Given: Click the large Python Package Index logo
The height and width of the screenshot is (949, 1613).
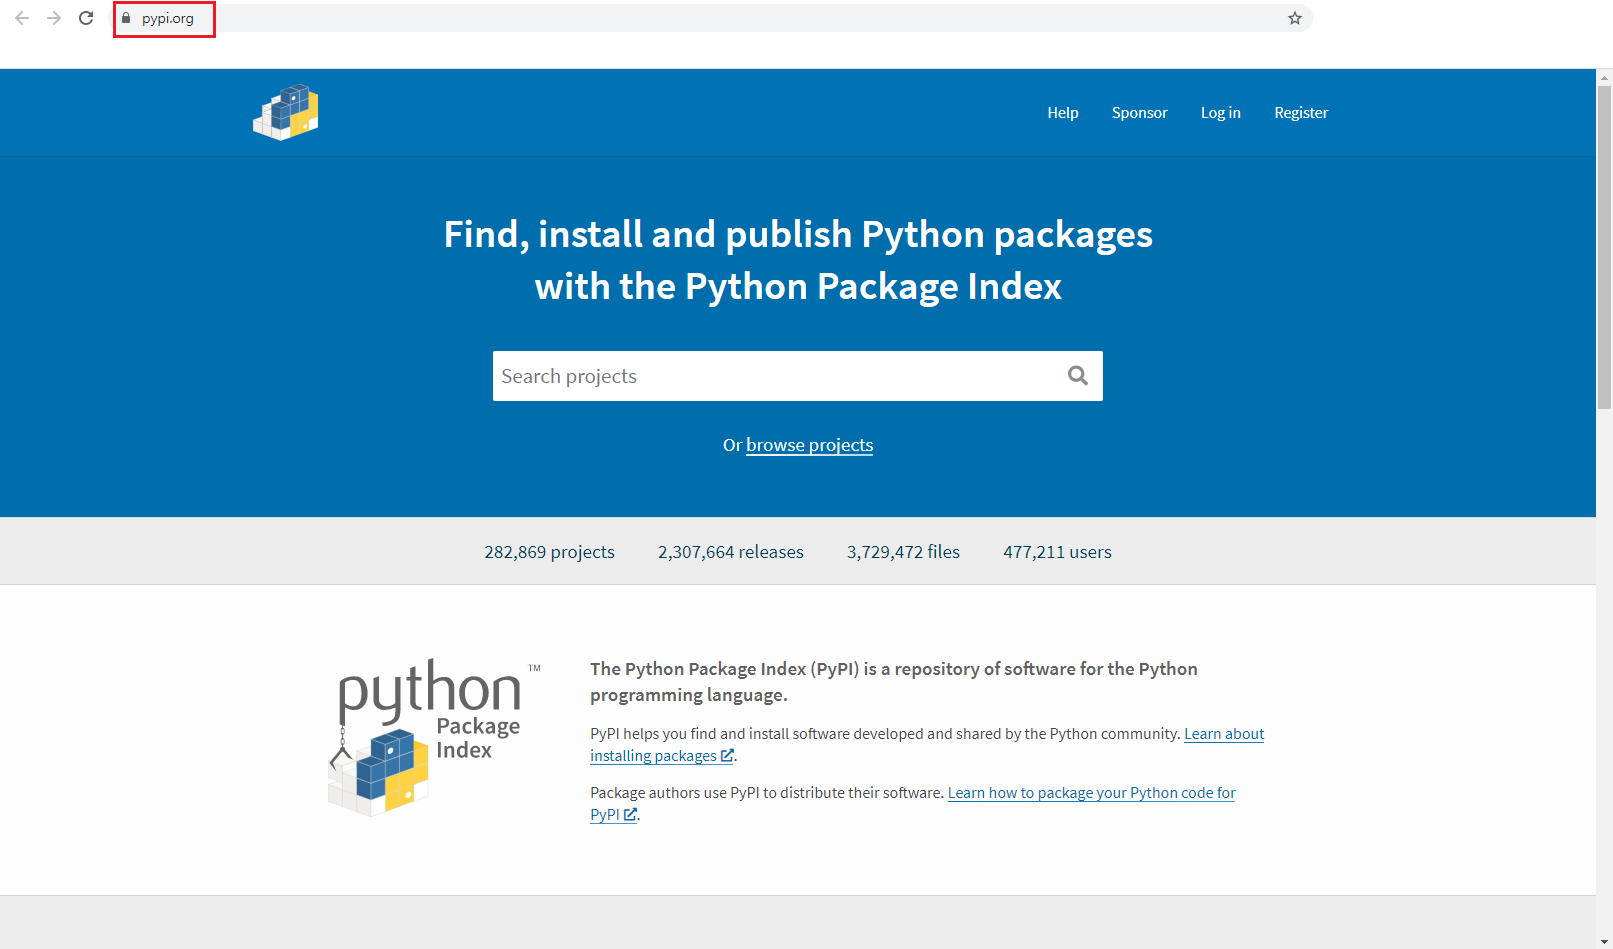Looking at the screenshot, I should [434, 737].
